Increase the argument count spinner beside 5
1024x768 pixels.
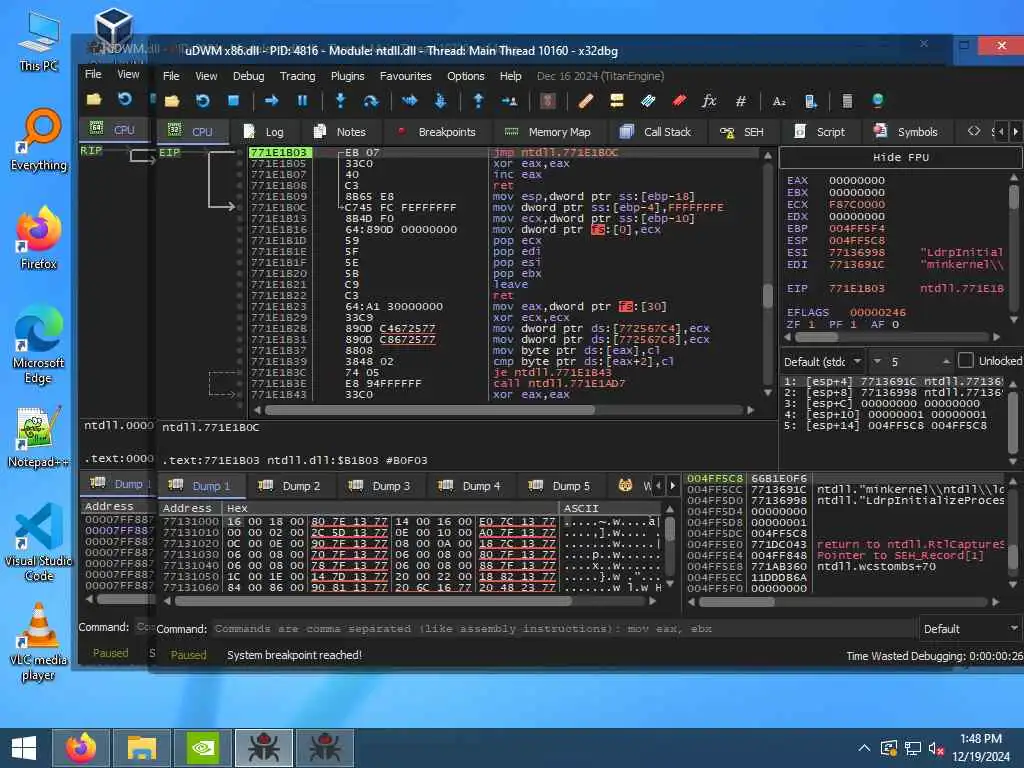click(946, 361)
